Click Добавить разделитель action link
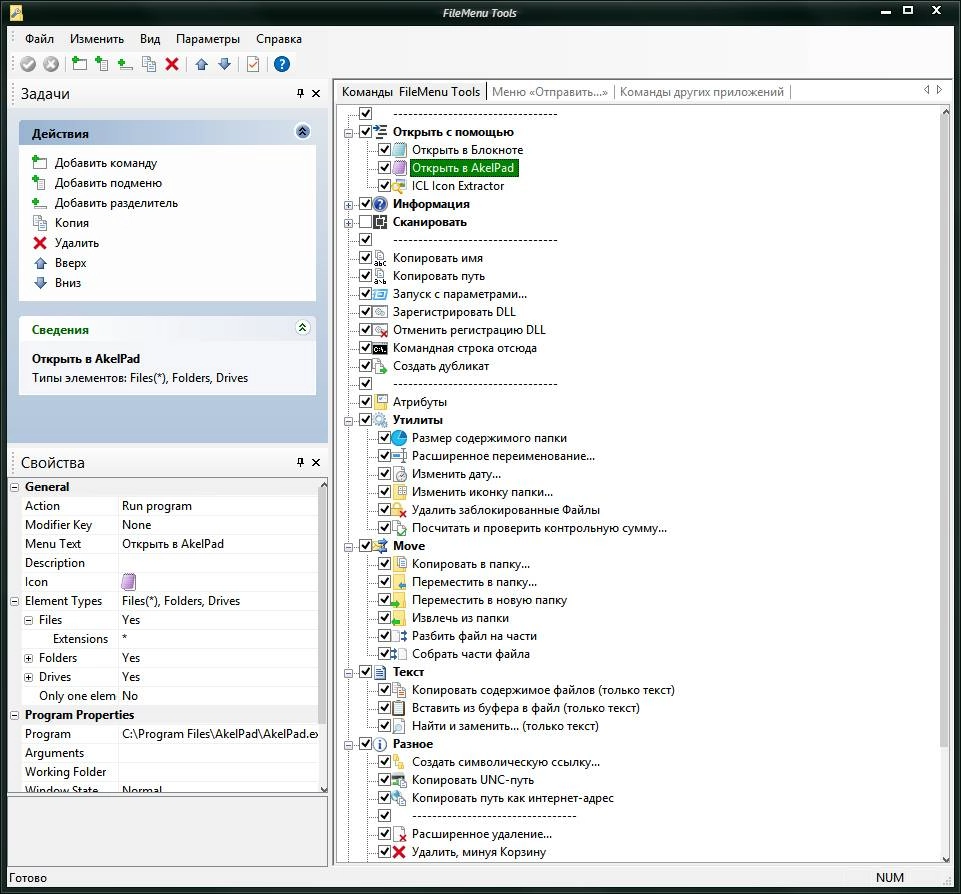Screen dimensions: 961x894 pyautogui.click(x=116, y=203)
